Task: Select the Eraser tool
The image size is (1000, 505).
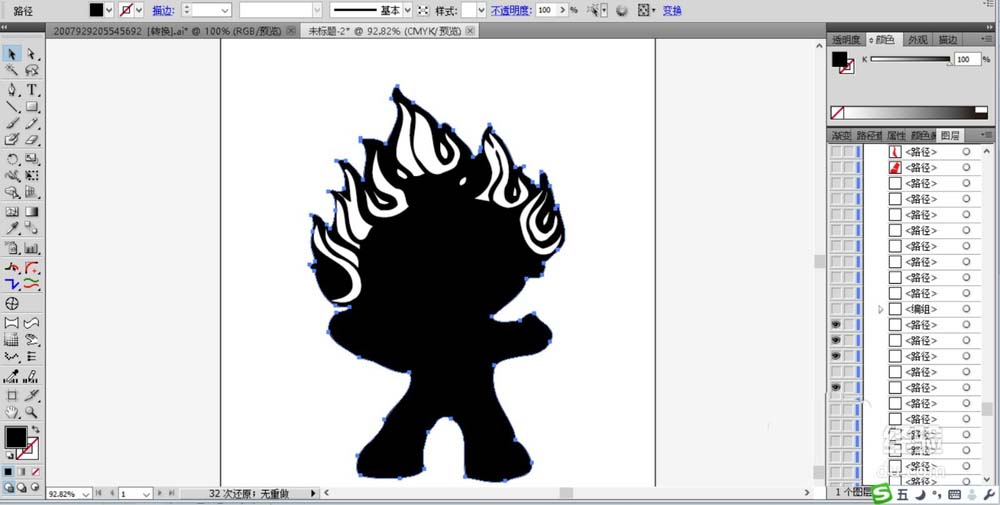Action: [31, 139]
